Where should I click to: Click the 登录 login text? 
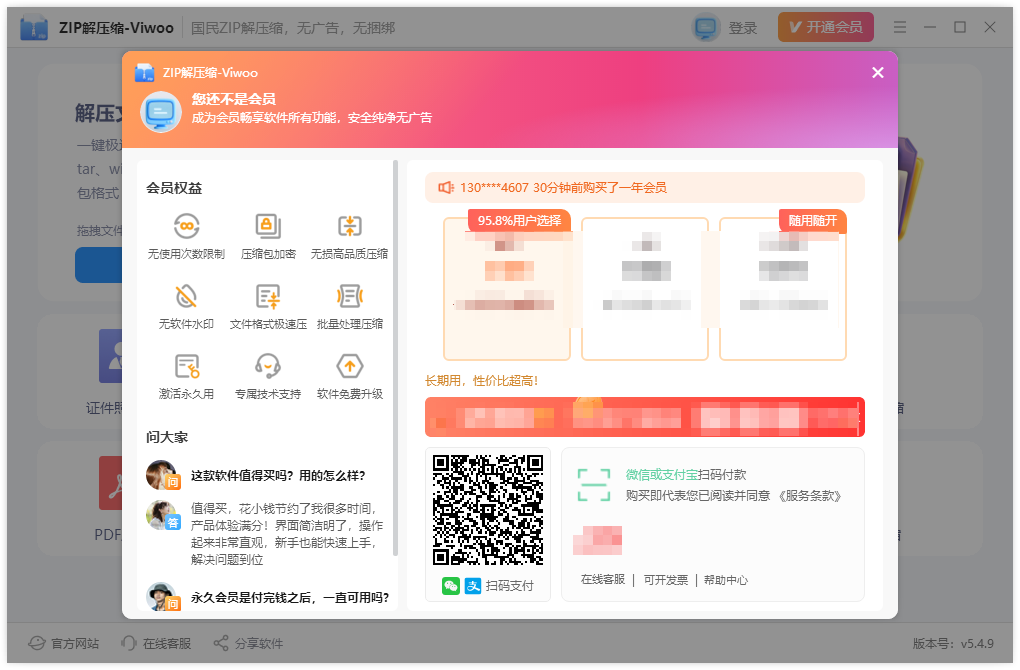742,28
